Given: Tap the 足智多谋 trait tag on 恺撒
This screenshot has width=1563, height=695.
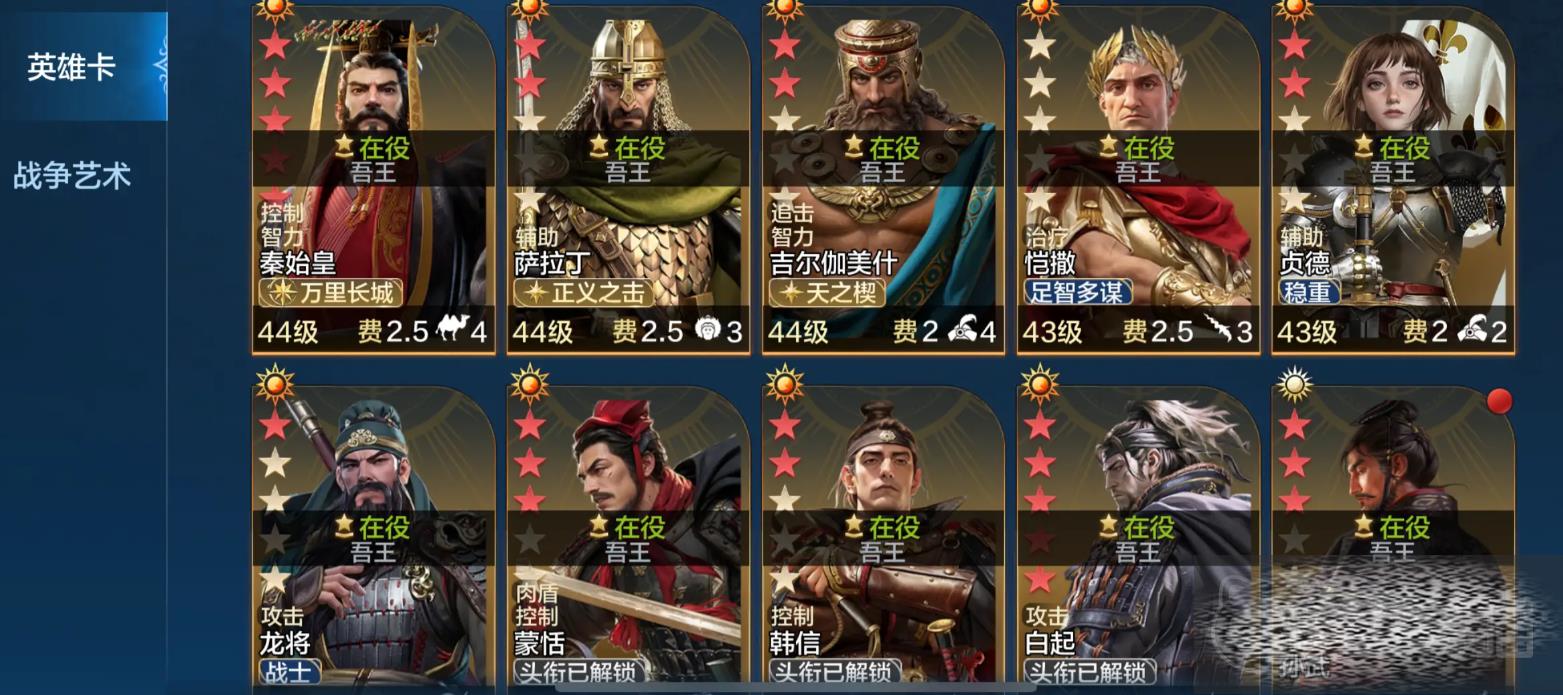Looking at the screenshot, I should pyautogui.click(x=1078, y=292).
